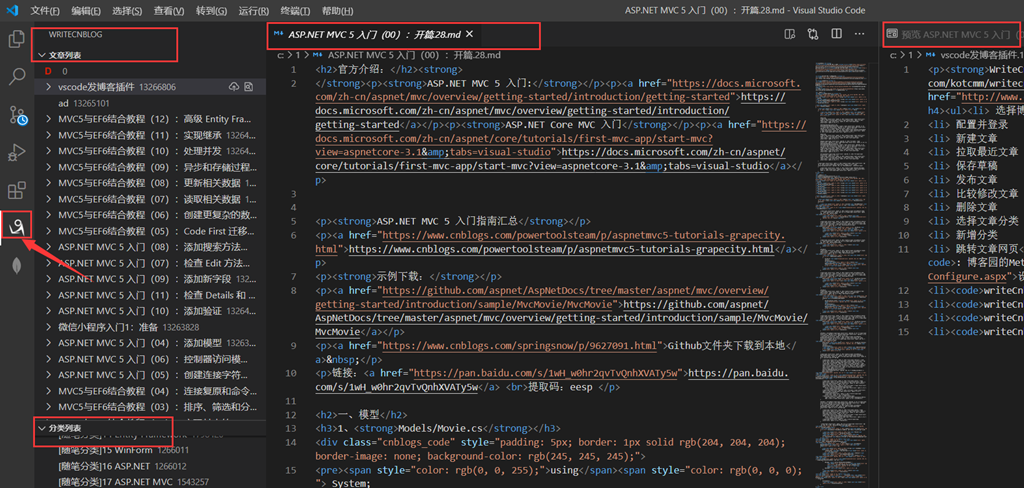Expand MVC5与EF6结合教程 (10) 处理并发 chevron
1024x488 pixels.
pos(48,151)
